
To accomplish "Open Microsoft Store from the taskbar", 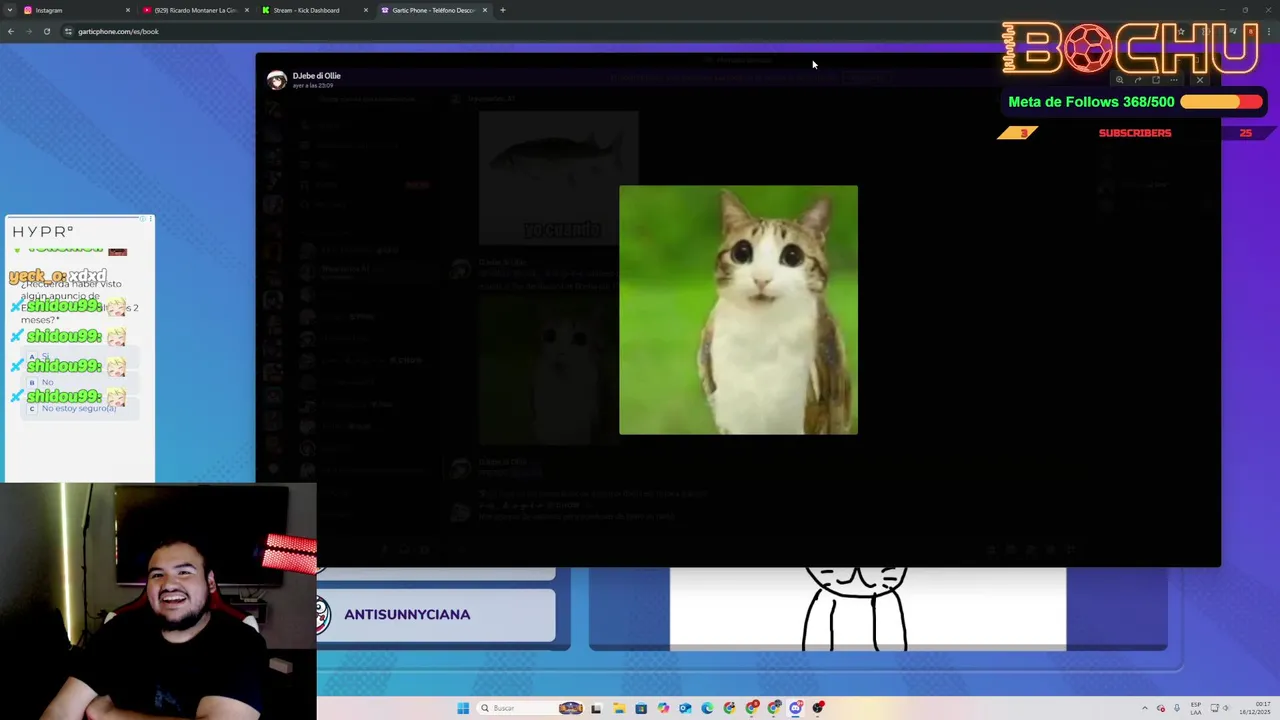I will (641, 708).
